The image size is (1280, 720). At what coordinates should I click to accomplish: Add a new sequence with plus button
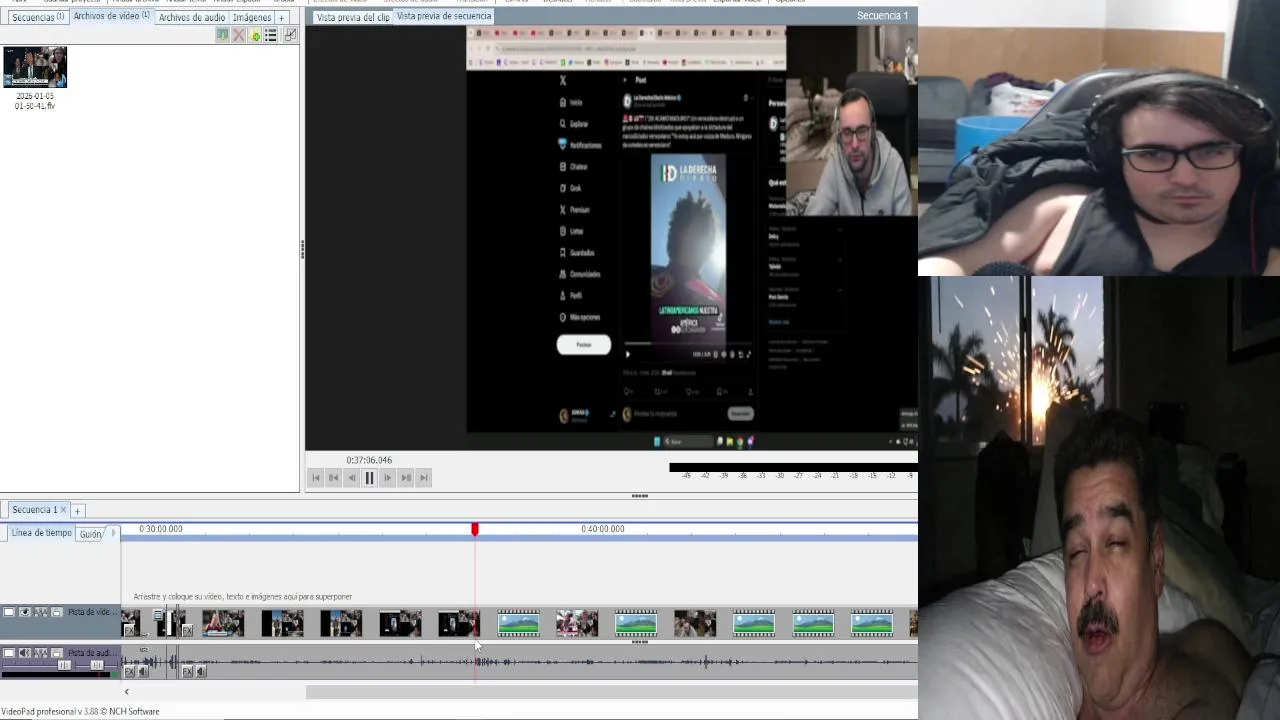tap(78, 511)
